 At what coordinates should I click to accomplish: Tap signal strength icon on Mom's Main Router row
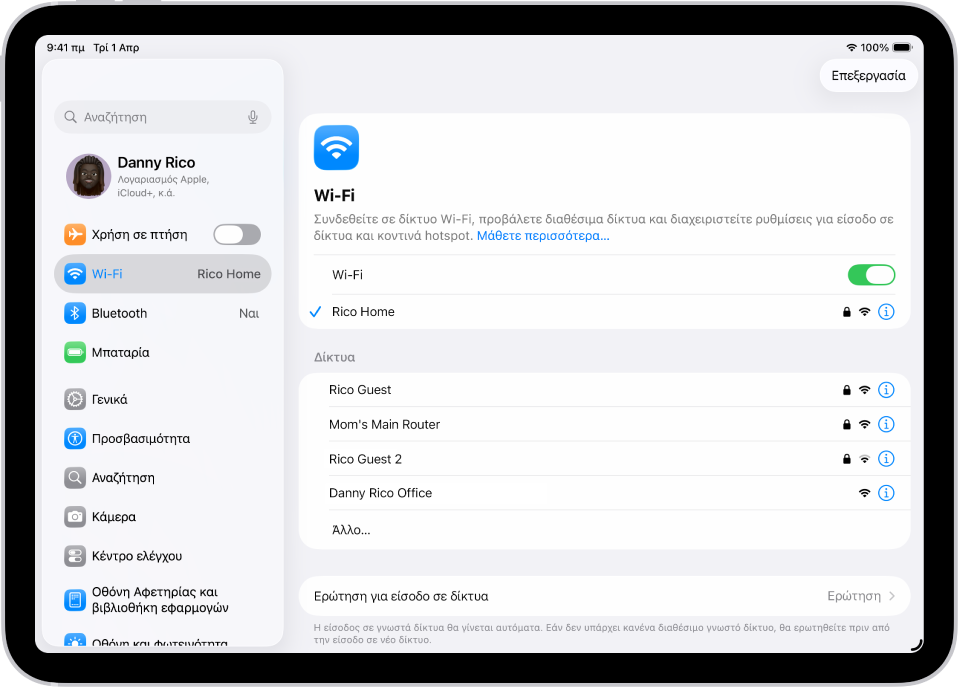[864, 424]
